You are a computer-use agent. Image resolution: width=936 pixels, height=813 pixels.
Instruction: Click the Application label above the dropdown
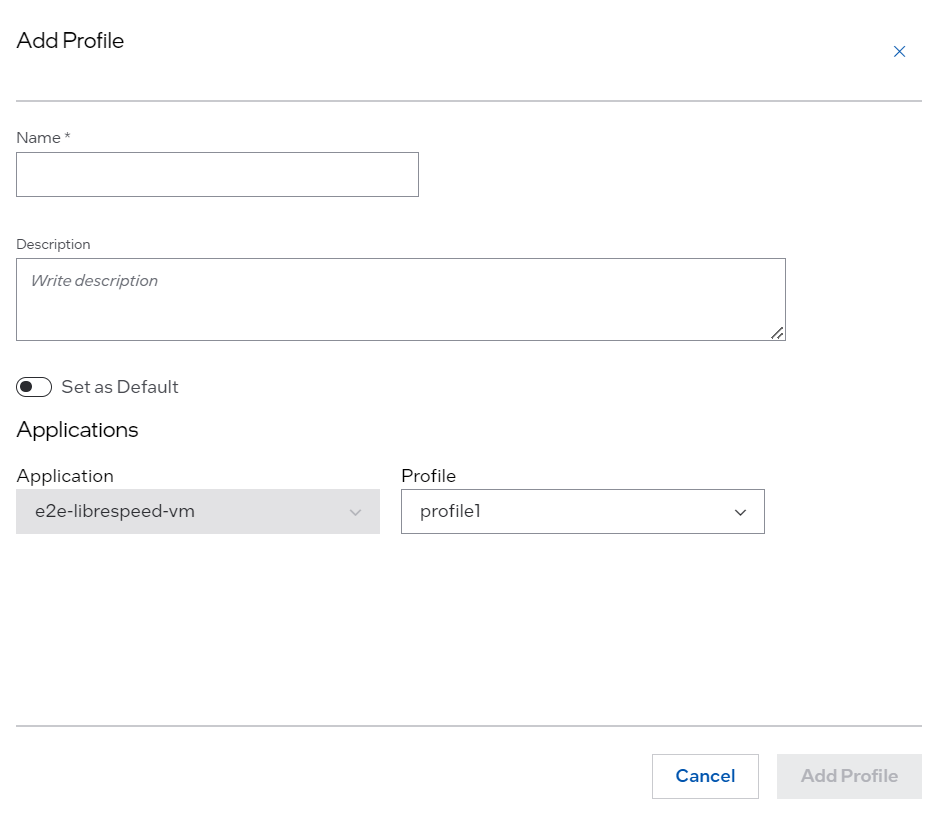click(x=65, y=476)
